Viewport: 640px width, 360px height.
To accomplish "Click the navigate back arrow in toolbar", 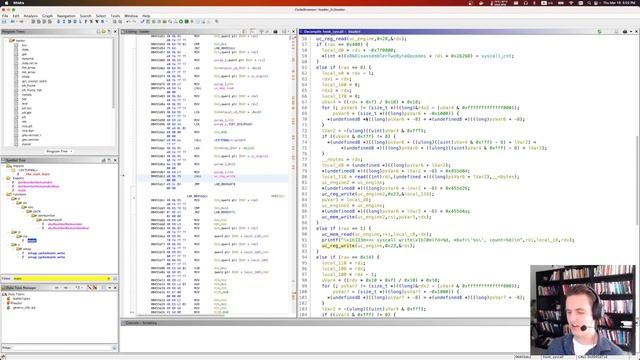I will point(13,21).
